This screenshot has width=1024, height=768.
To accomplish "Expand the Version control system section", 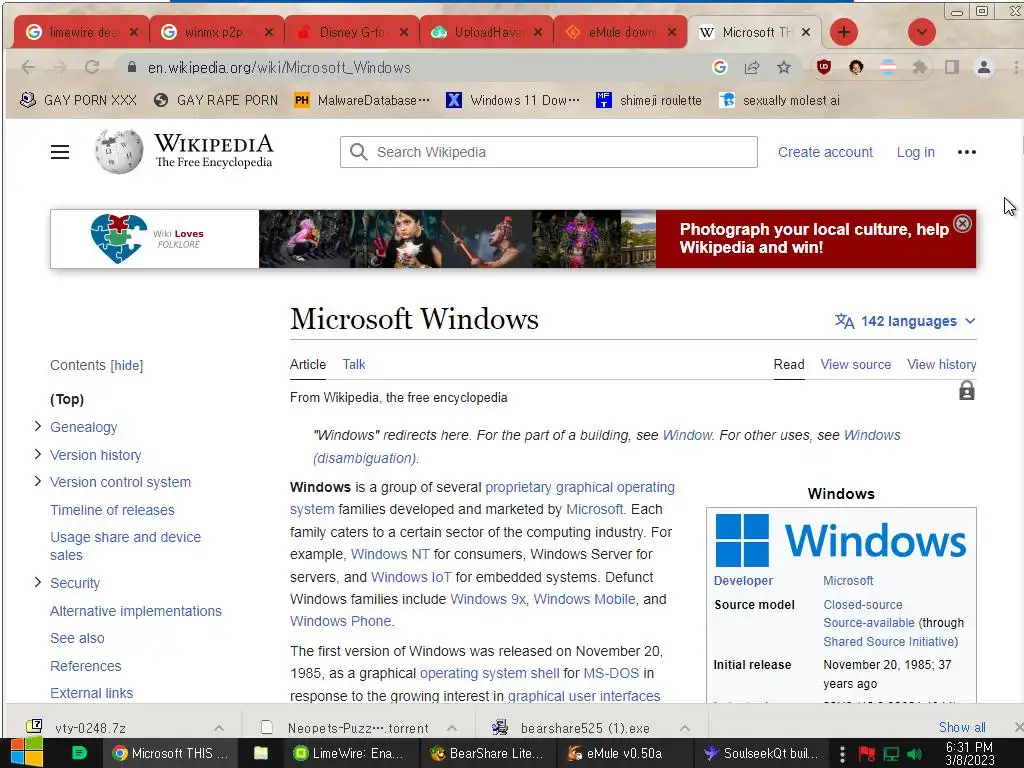I will (37, 481).
